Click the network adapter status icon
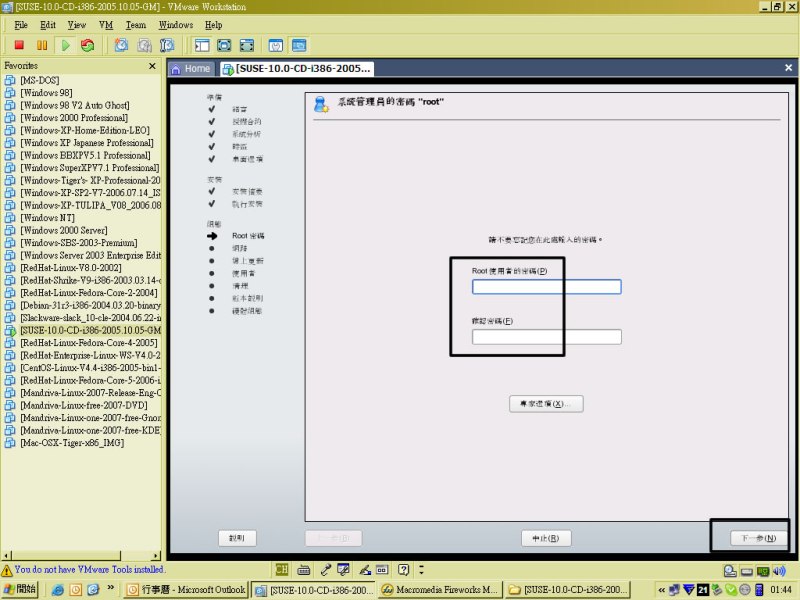 click(763, 571)
